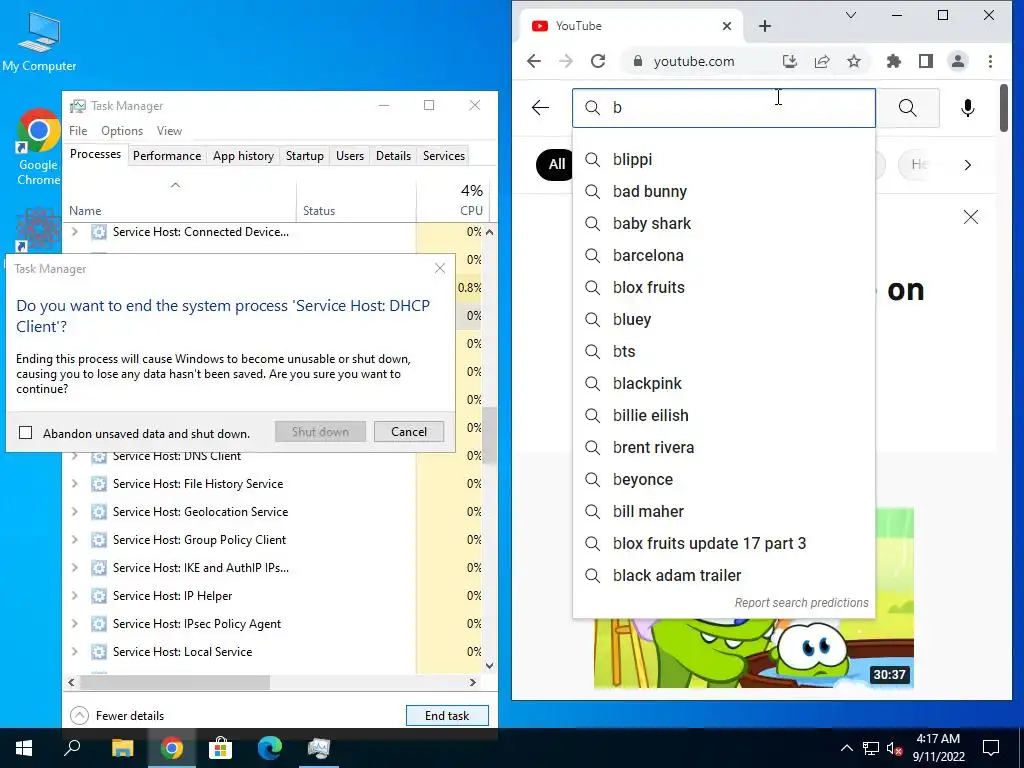1024x768 pixels.
Task: Bookmark this page with the star icon
Action: [x=854, y=61]
